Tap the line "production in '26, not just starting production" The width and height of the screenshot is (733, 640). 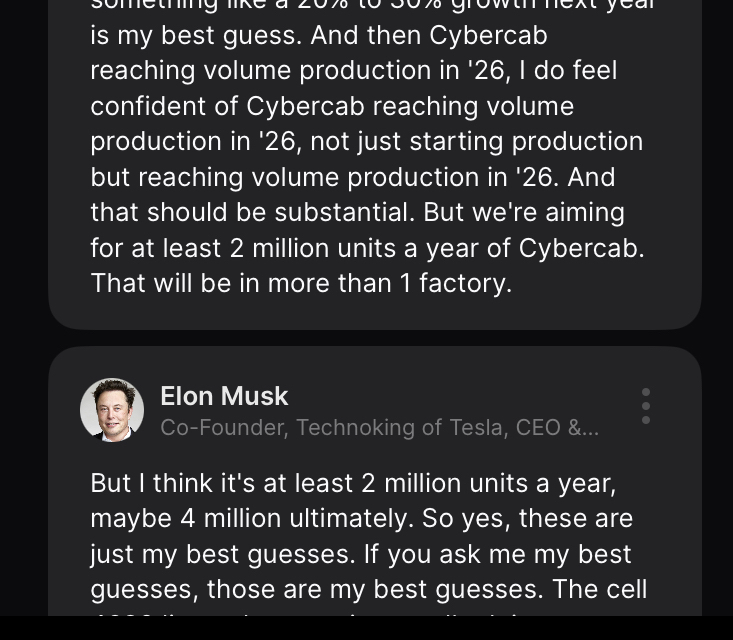pos(366,141)
